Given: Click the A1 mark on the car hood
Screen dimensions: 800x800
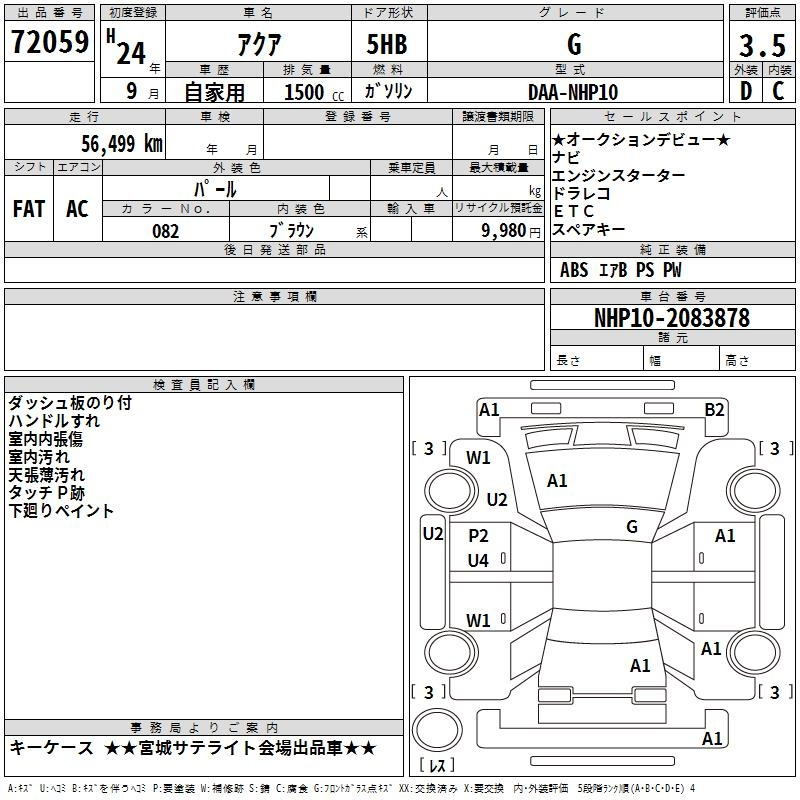Looking at the screenshot, I should coord(557,481).
